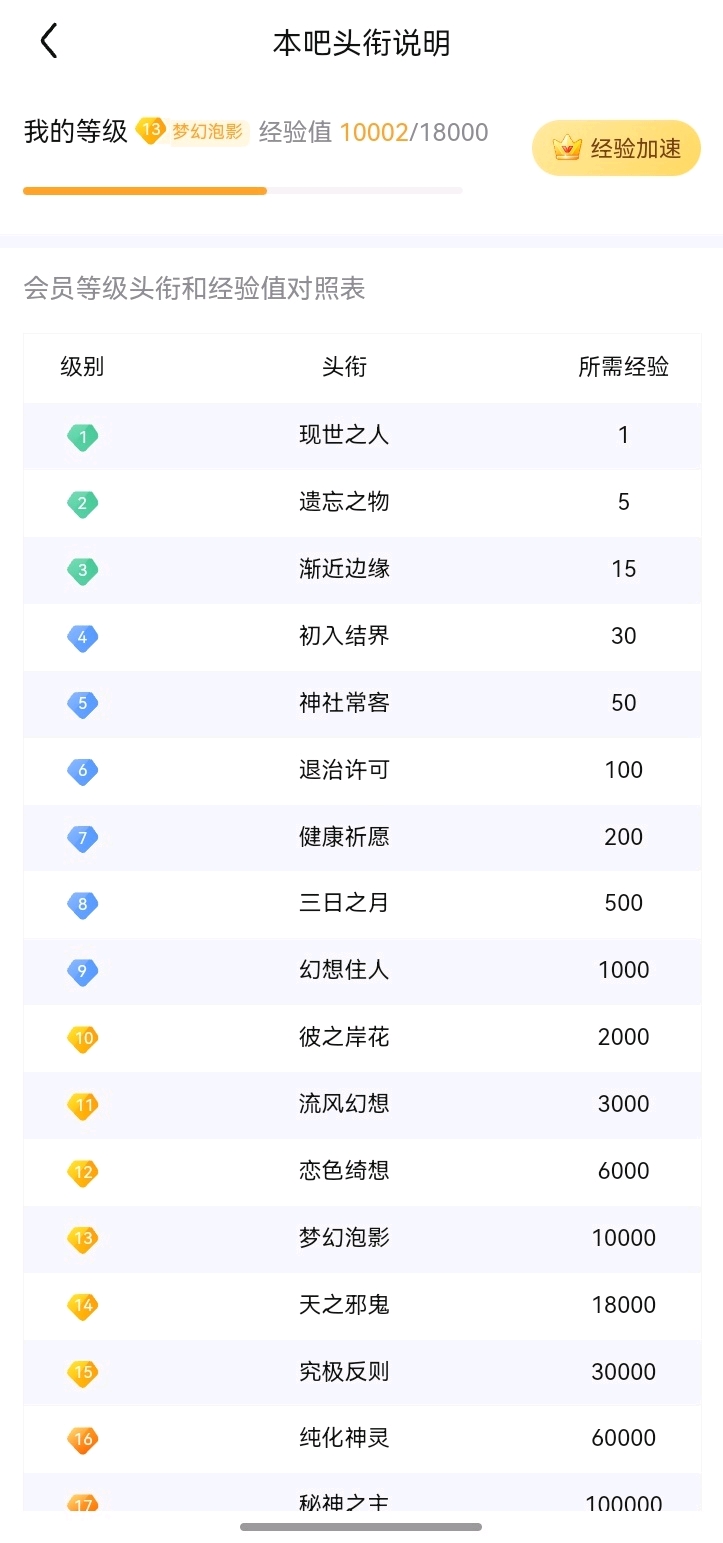Image resolution: width=723 pixels, height=1543 pixels.
Task: Tap the blue level 9 badge icon
Action: pyautogui.click(x=83, y=972)
